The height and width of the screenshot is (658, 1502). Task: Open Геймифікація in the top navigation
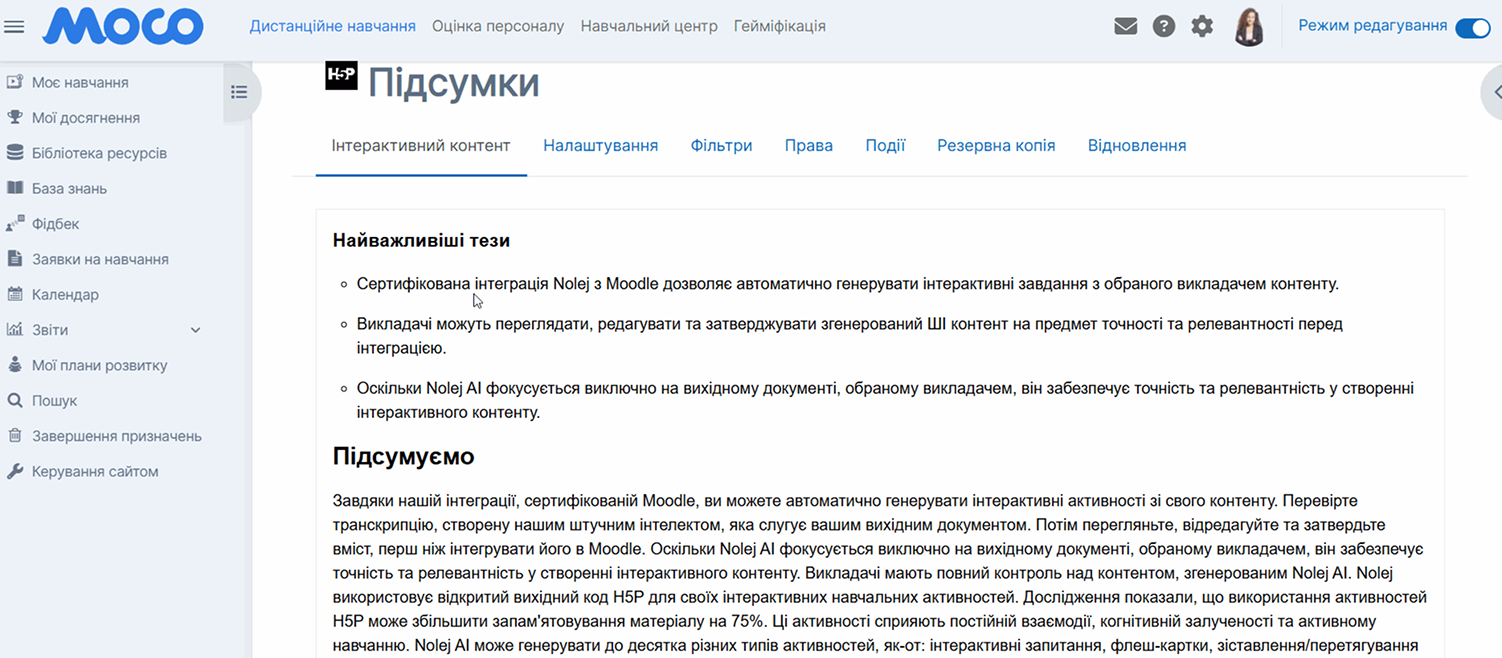tap(779, 26)
